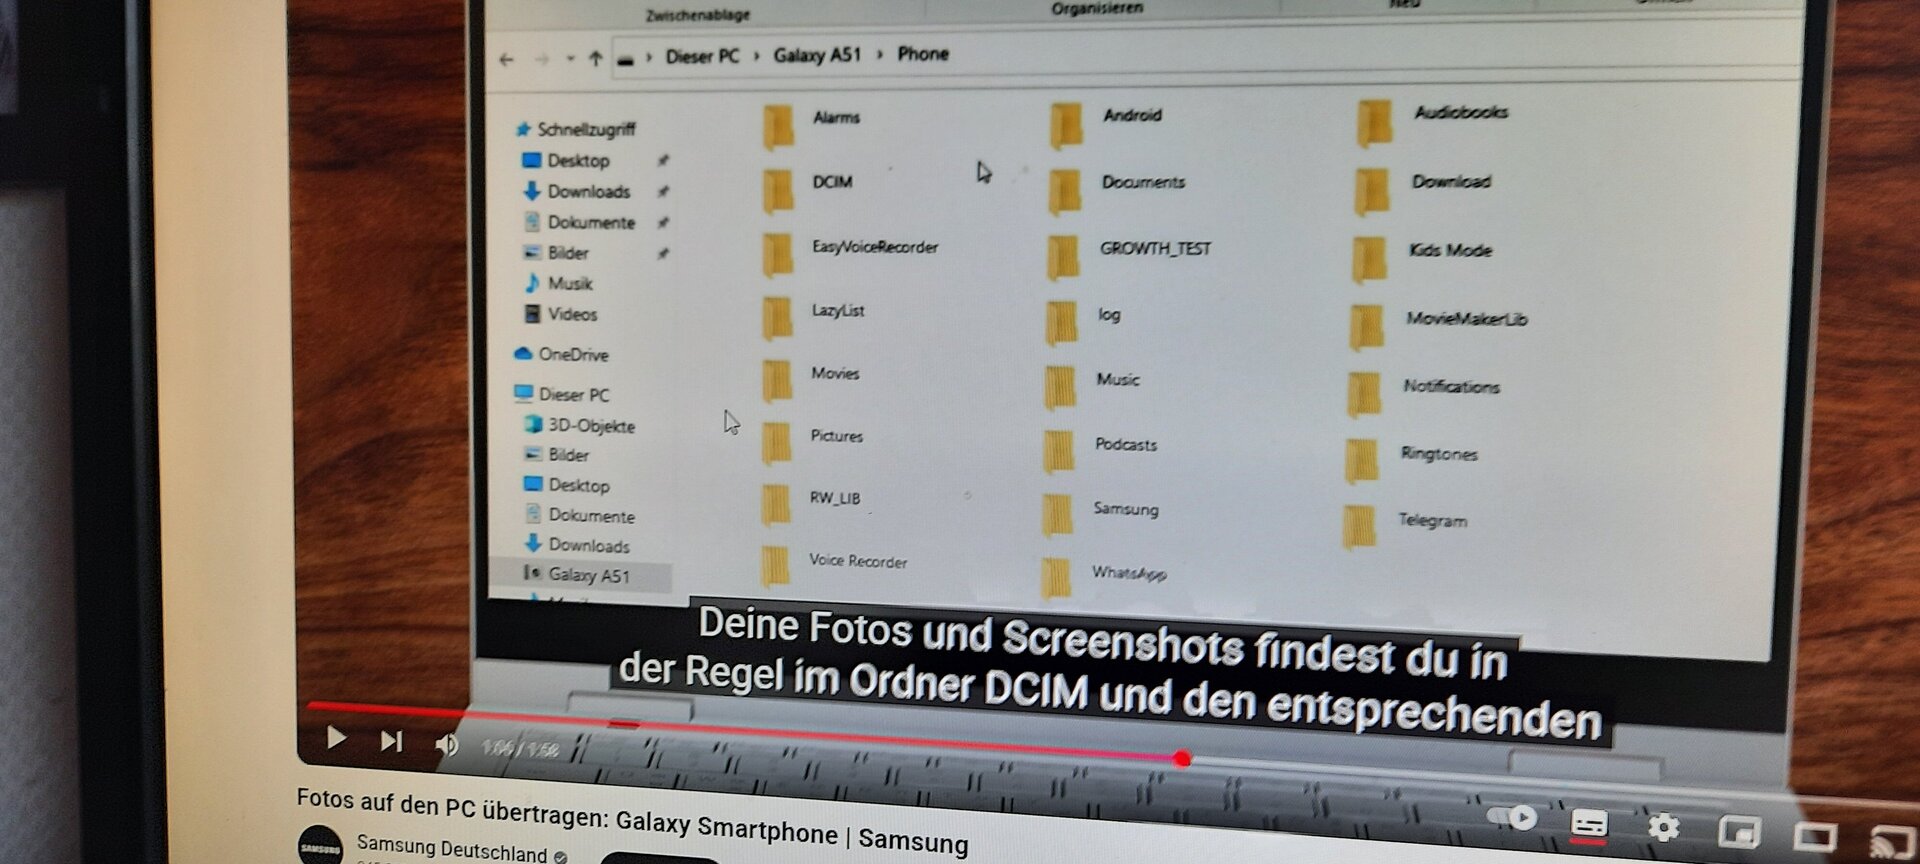Image resolution: width=1920 pixels, height=864 pixels.
Task: Switch to theater mode
Action: coord(1814,836)
